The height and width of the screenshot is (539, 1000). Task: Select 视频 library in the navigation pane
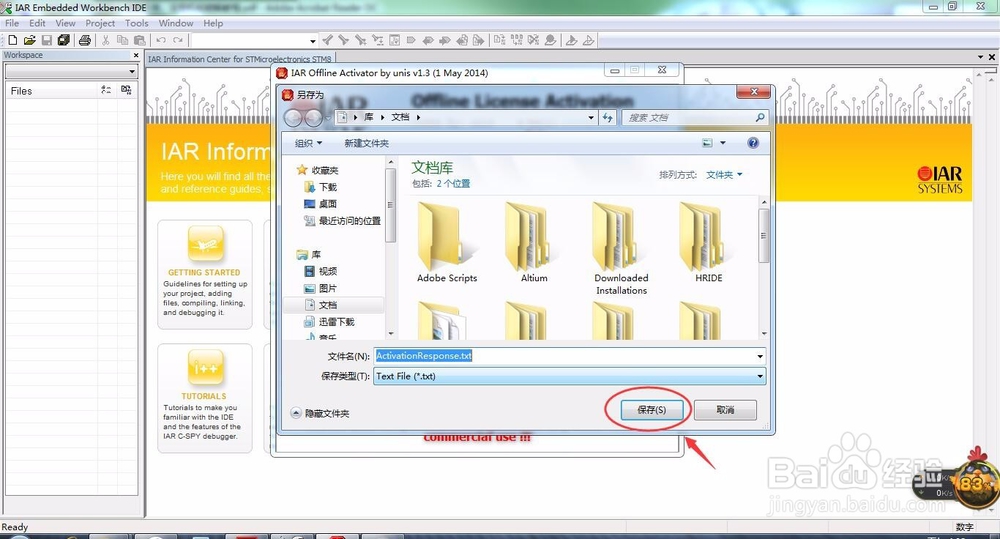click(321, 271)
